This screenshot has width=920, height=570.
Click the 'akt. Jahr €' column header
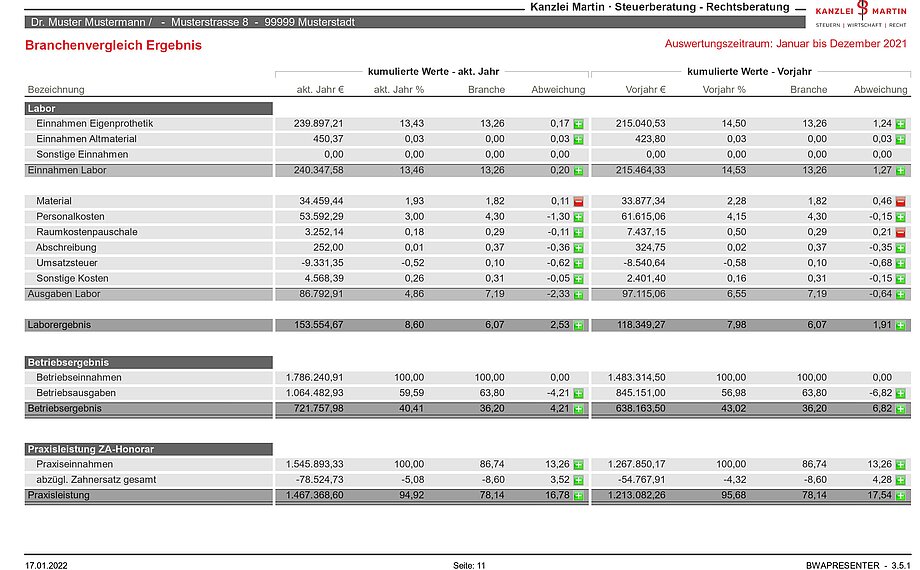(x=320, y=90)
